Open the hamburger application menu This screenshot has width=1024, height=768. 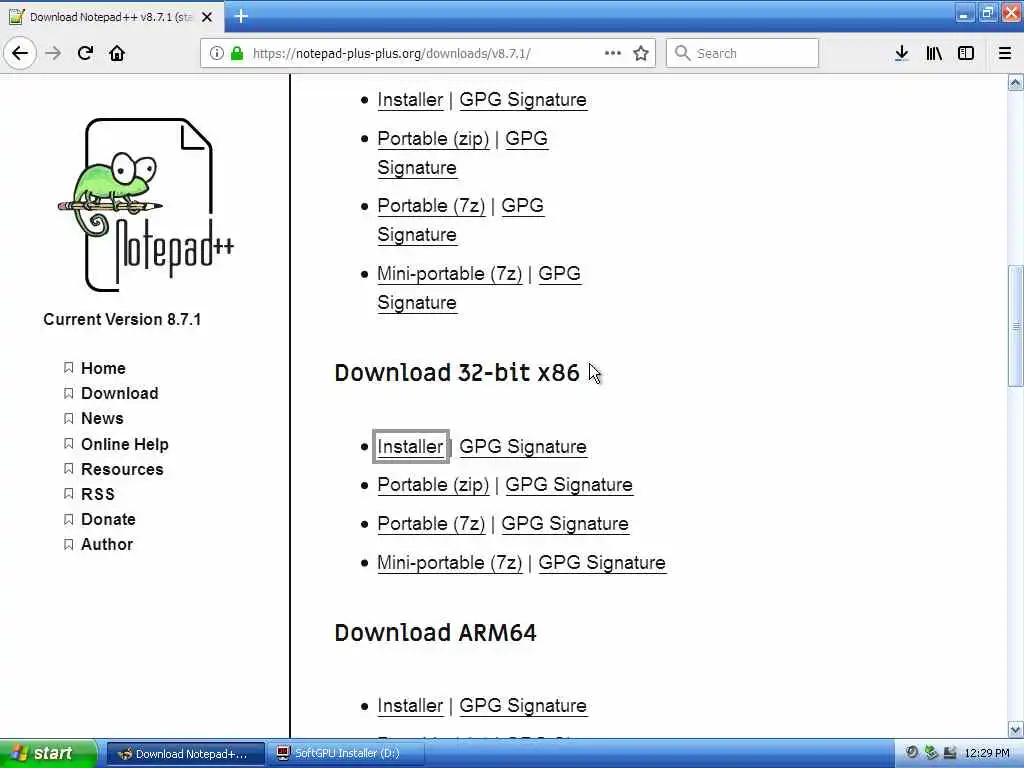pyautogui.click(x=1005, y=53)
